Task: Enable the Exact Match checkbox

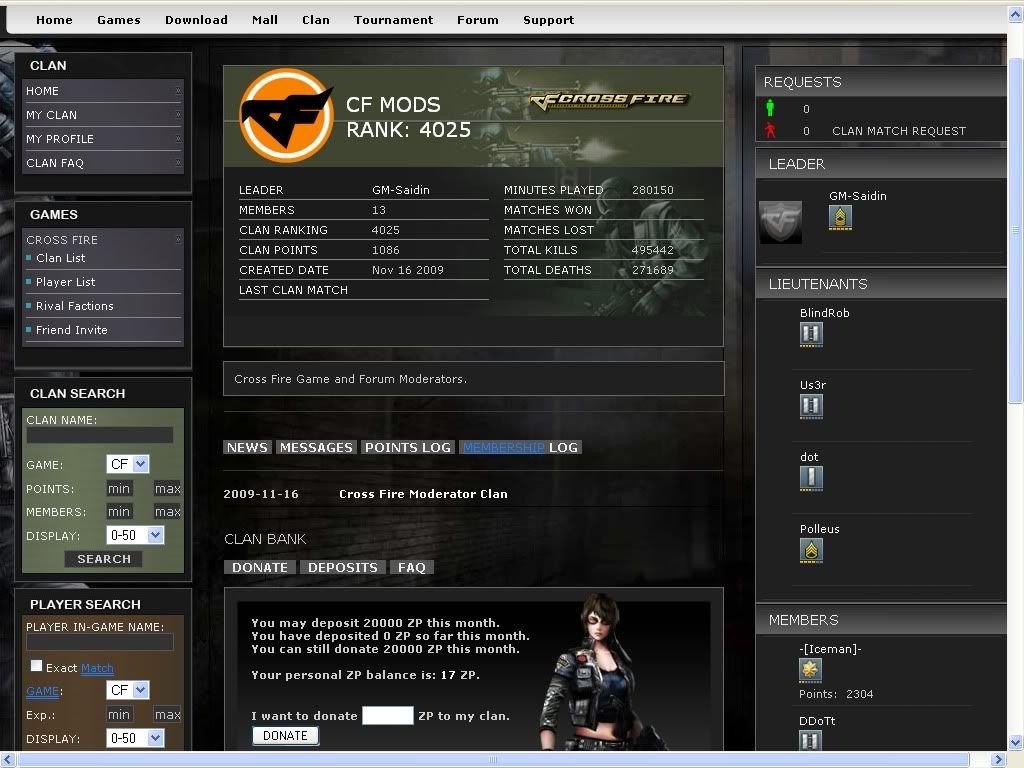Action: pos(37,666)
